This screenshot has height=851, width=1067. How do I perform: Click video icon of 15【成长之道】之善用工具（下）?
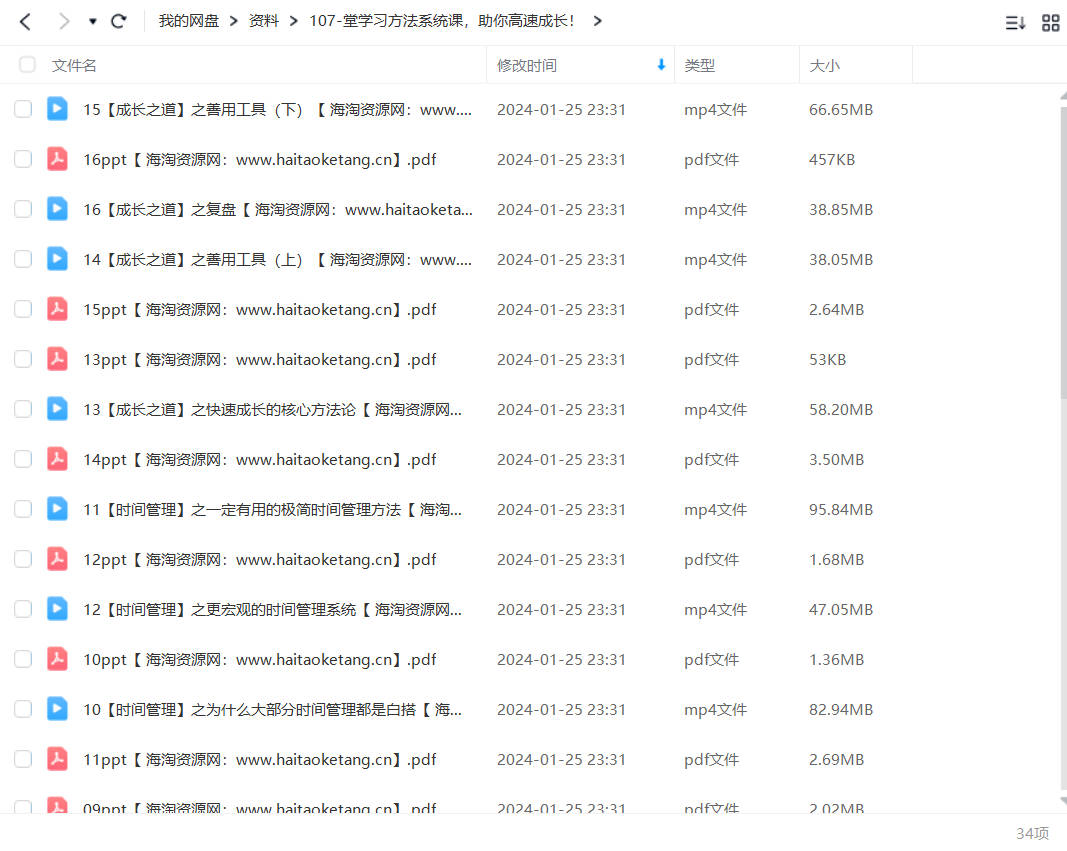[57, 109]
